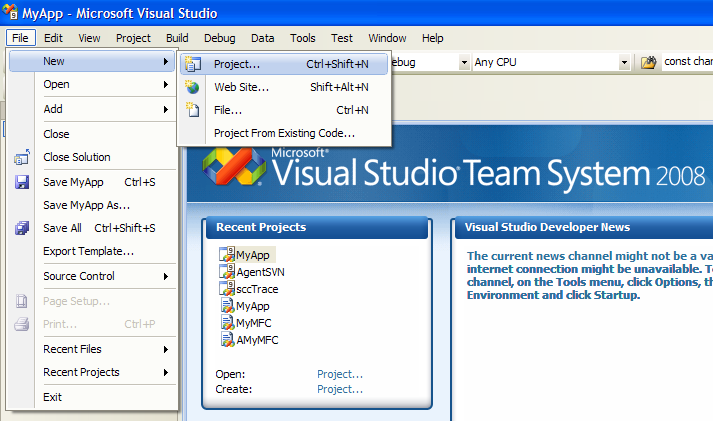Click the MyMFC project icon
Viewport: 713px width, 421px height.
(227, 322)
